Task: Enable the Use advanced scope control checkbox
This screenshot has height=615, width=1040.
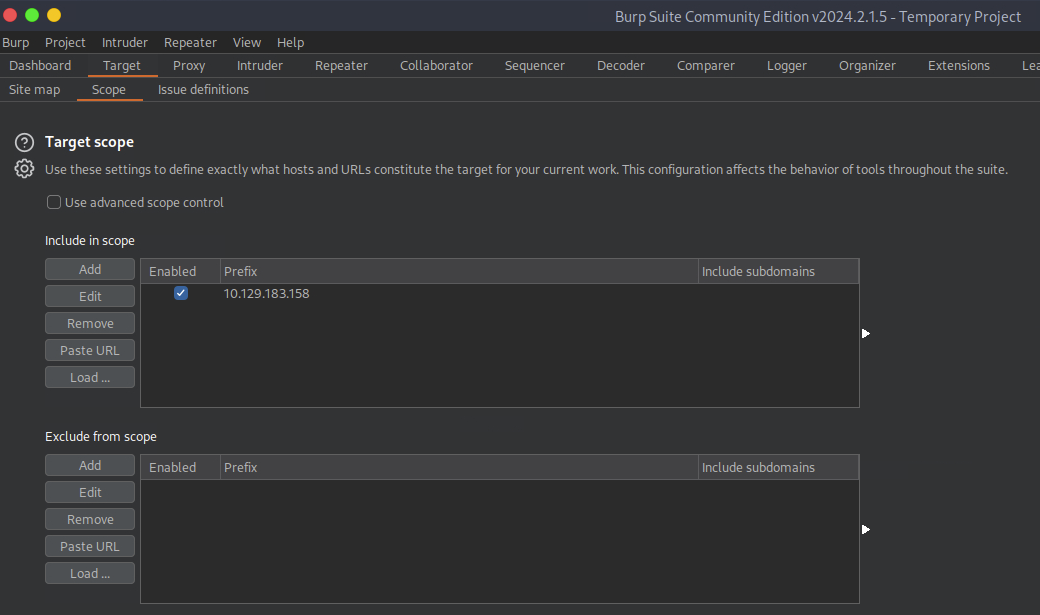Action: [x=54, y=203]
